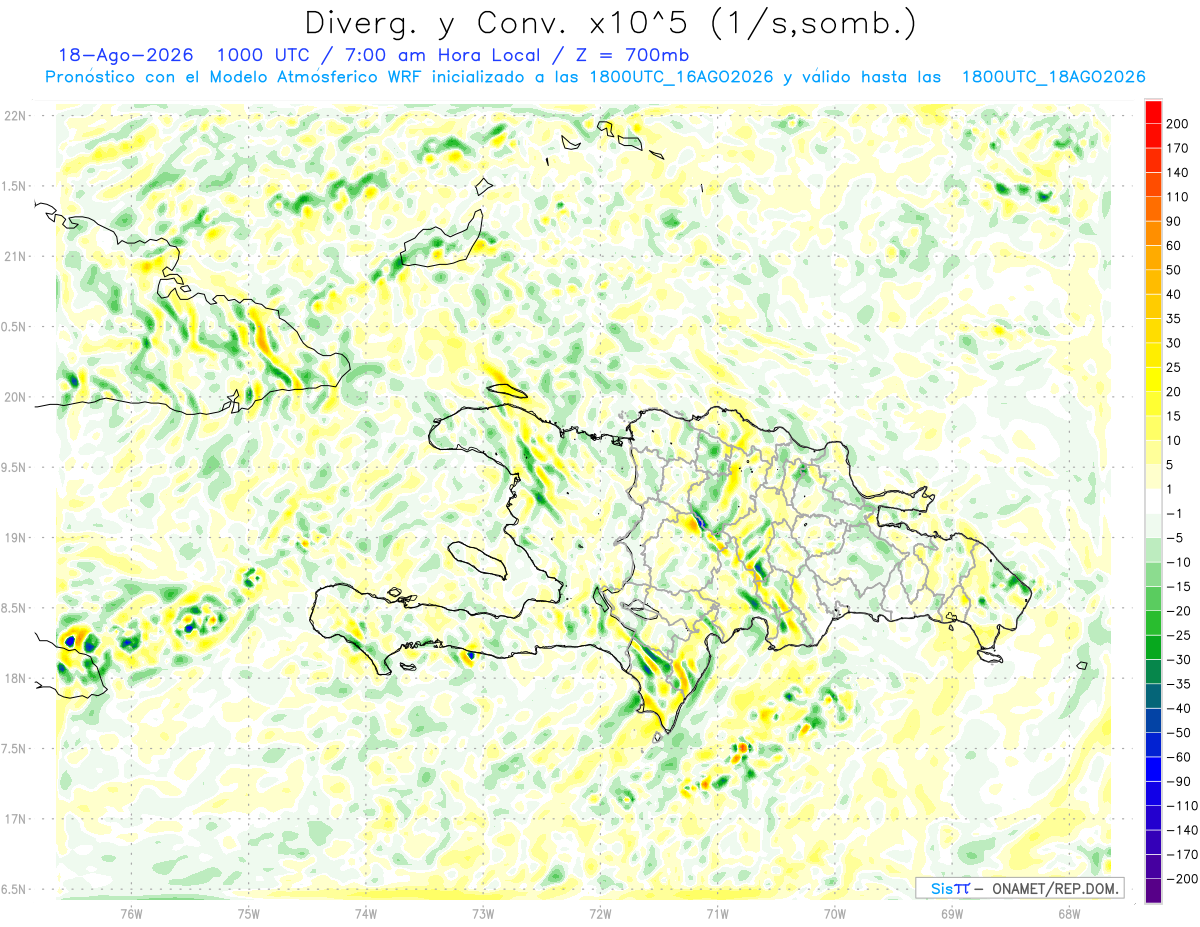Click the positive '110' color bar label
1200x927 pixels.
coord(1178,197)
